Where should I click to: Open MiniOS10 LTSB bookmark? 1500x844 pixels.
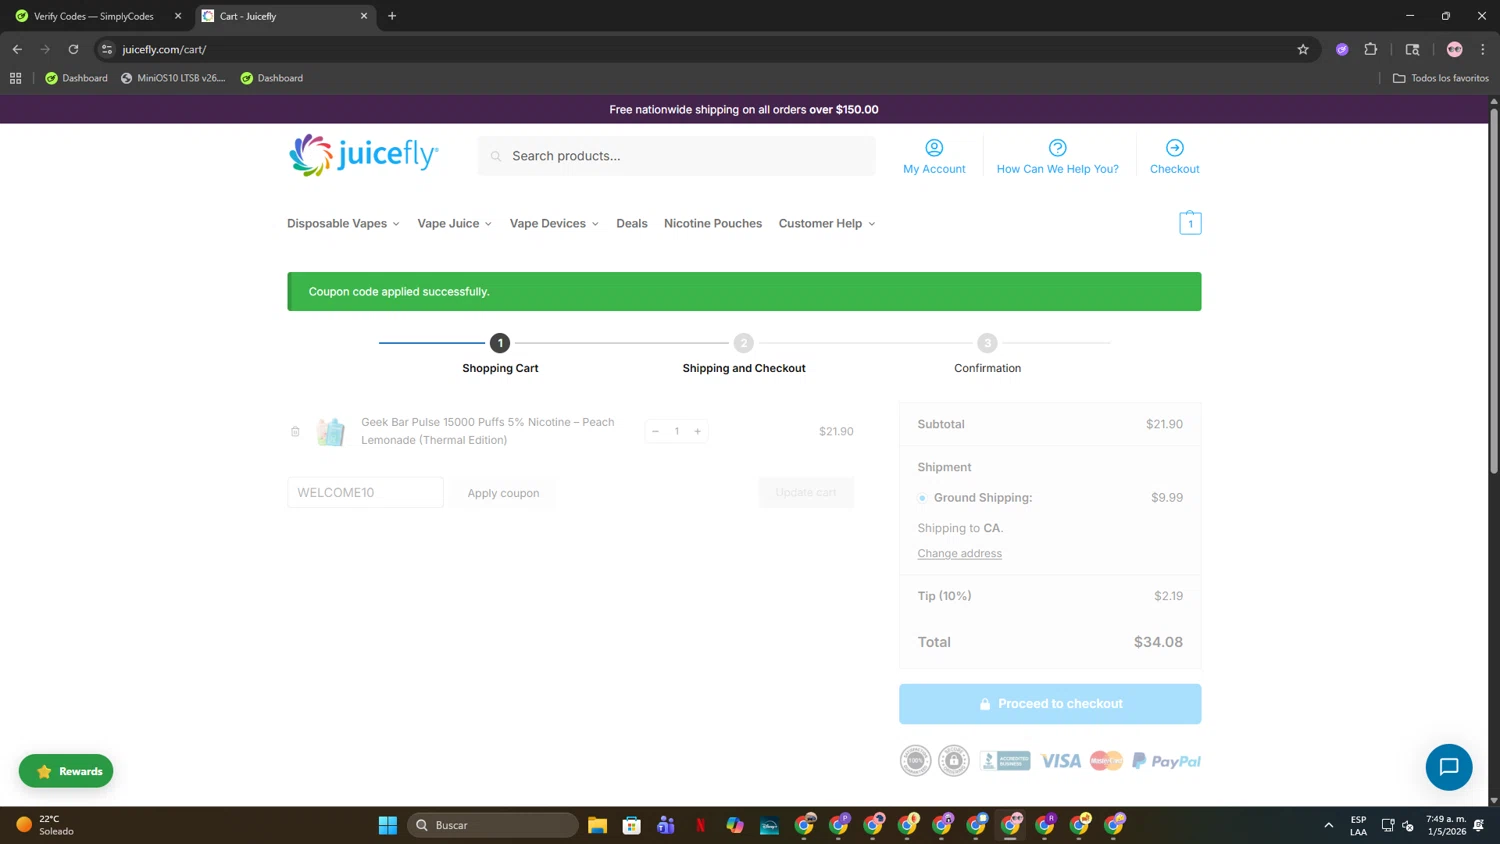pyautogui.click(x=173, y=78)
